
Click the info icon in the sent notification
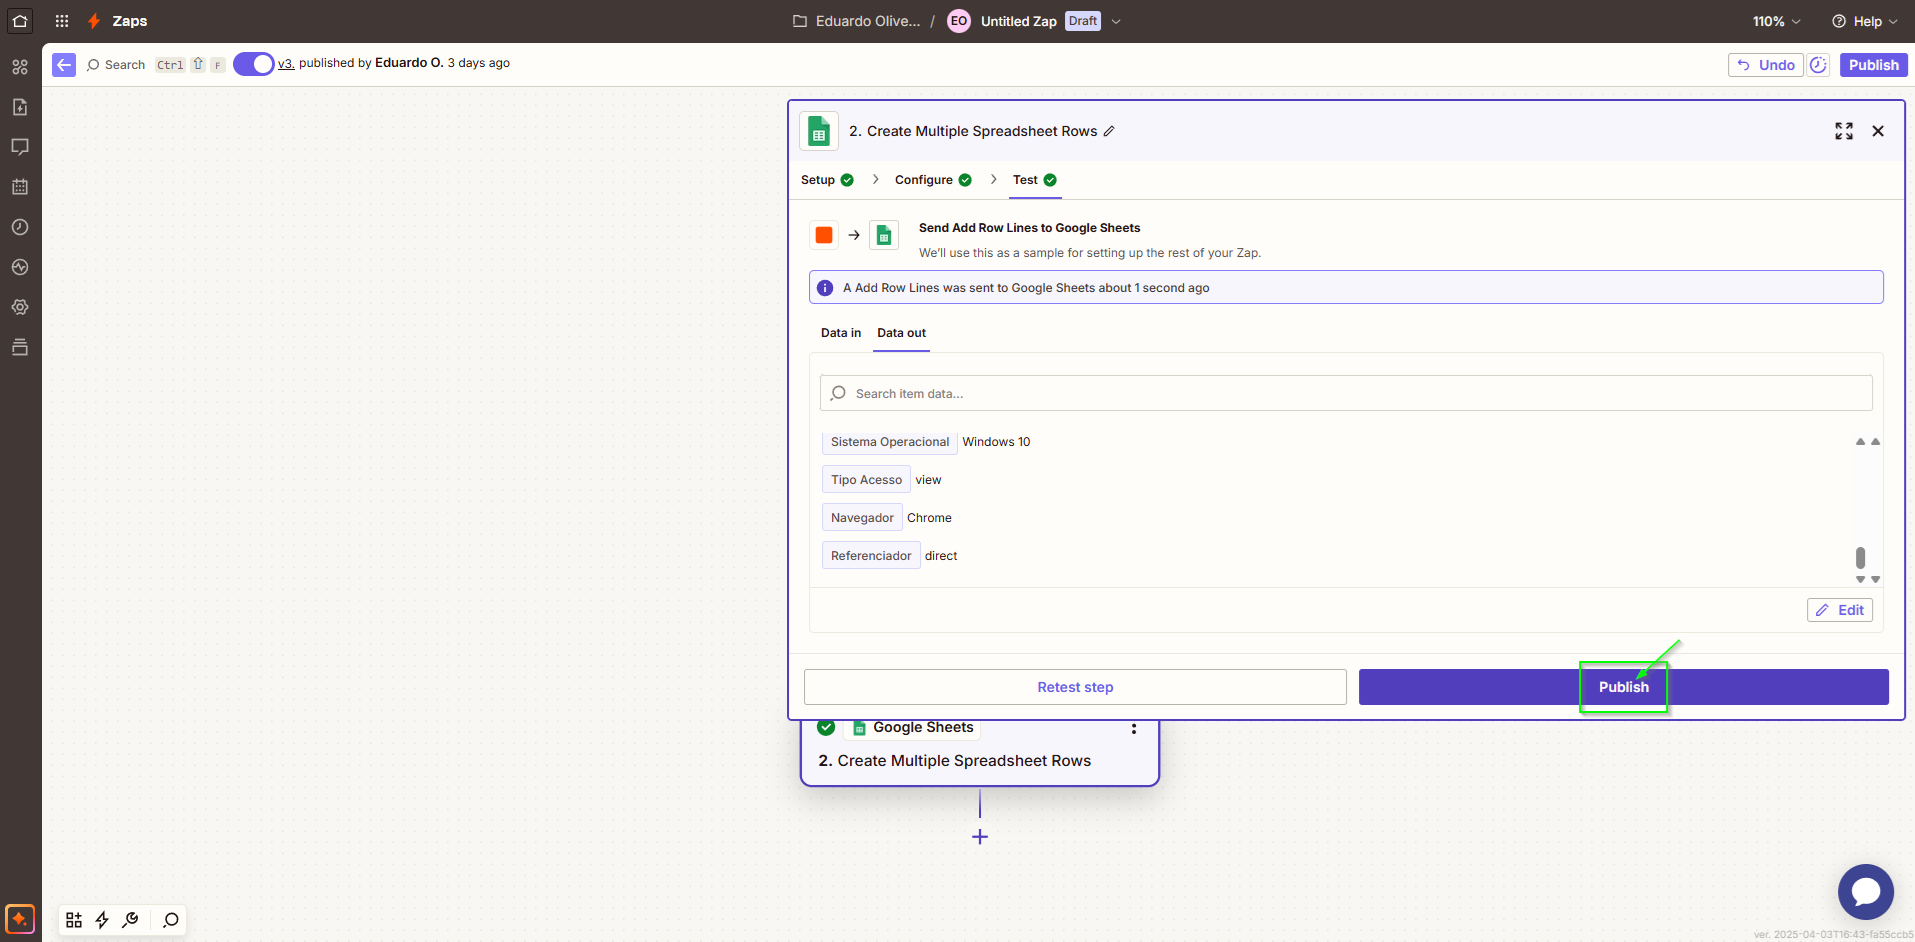click(x=825, y=288)
